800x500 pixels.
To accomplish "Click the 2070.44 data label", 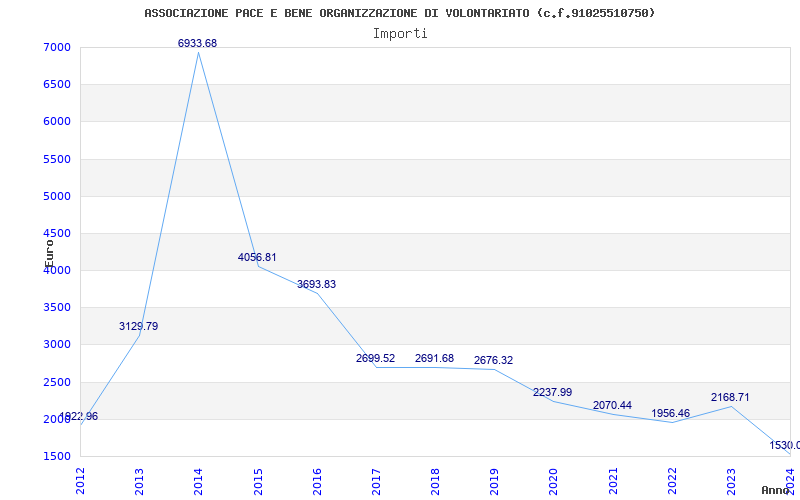I will click(x=612, y=405).
